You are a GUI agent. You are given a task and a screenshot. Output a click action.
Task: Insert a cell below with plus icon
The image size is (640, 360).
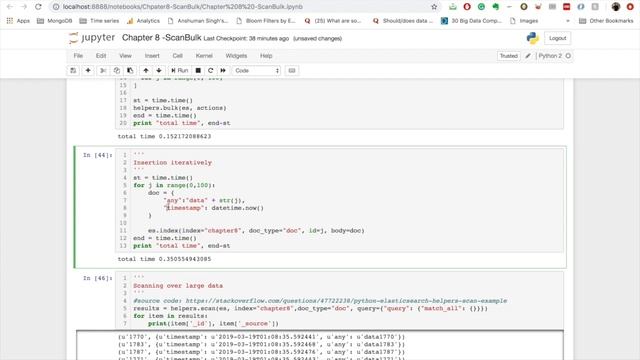88,71
